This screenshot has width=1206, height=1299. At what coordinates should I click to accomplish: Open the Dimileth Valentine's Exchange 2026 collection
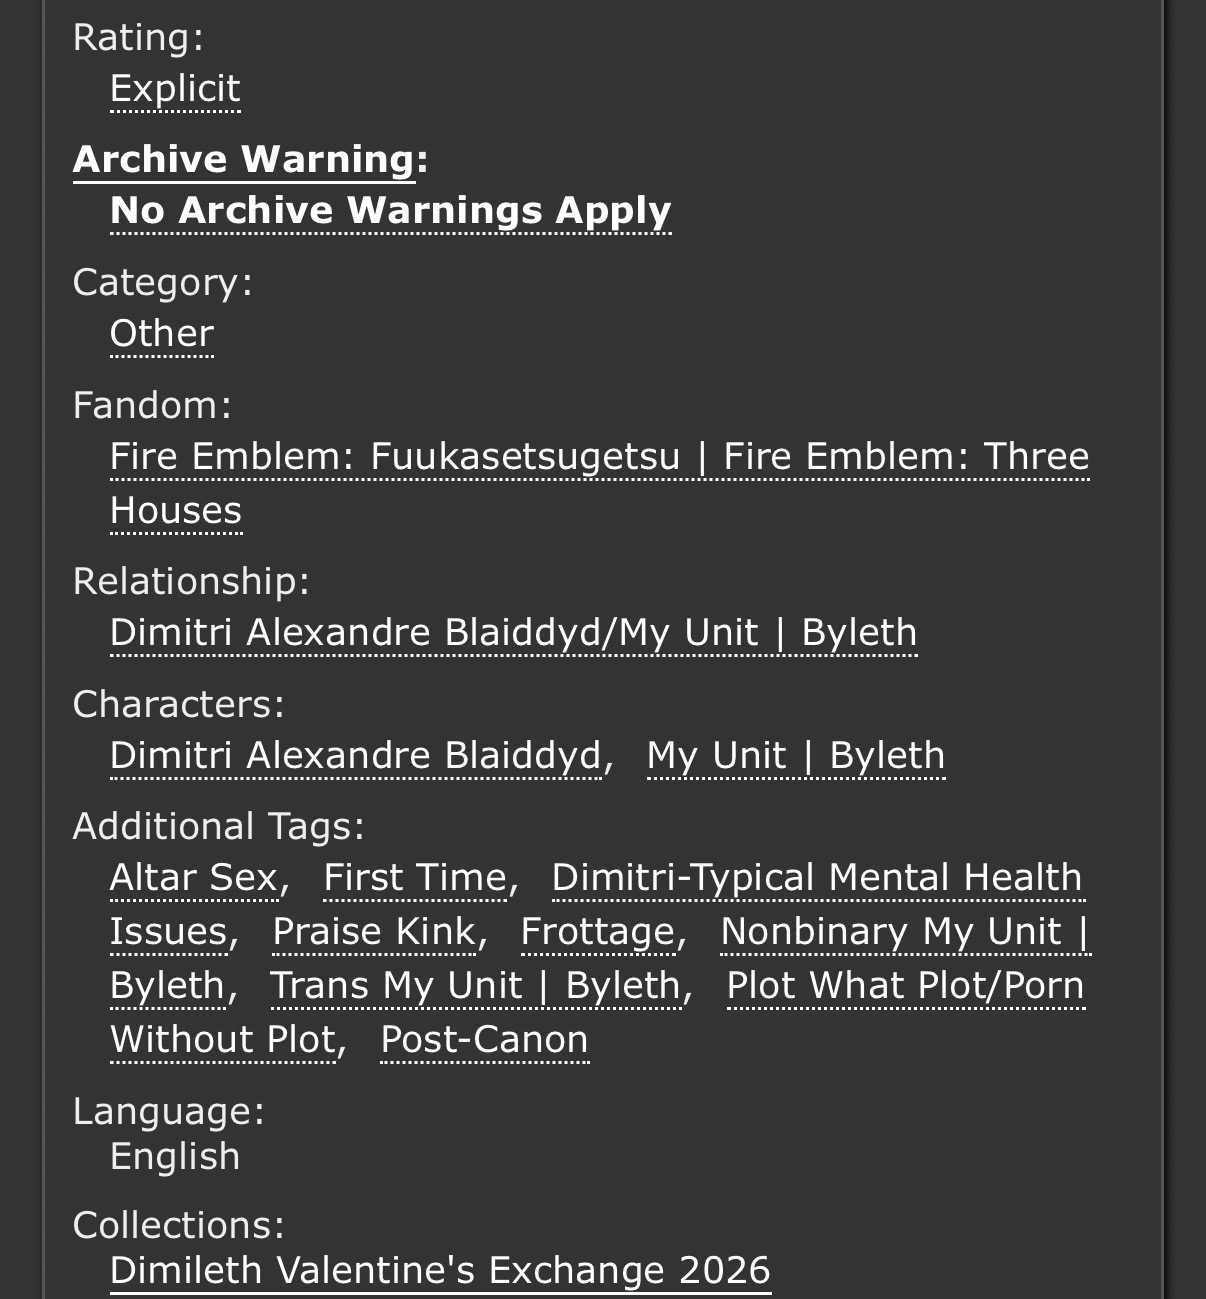click(440, 1271)
